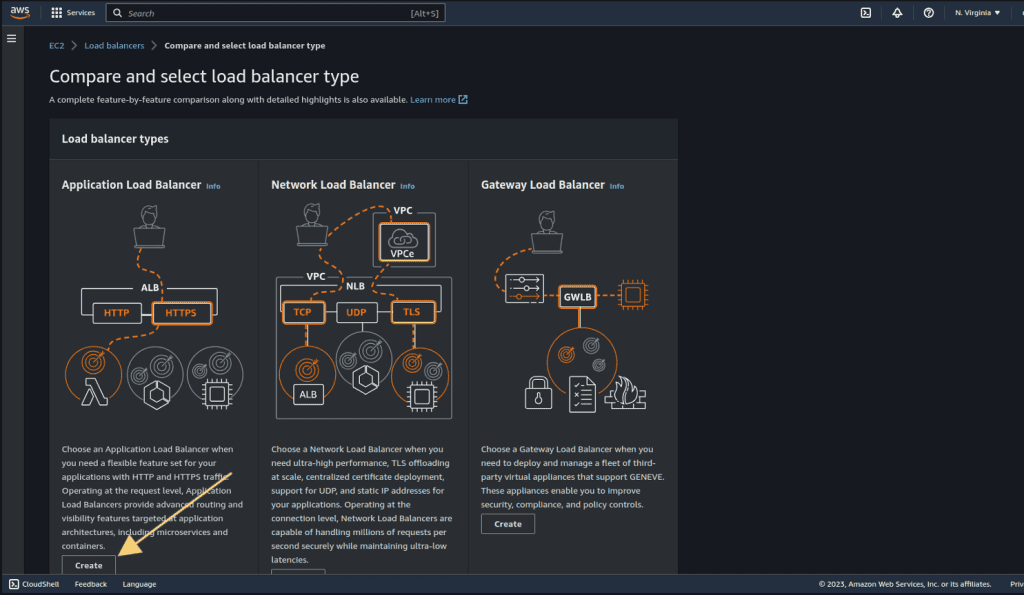The height and width of the screenshot is (595, 1024).
Task: Open Feedback in the footer
Action: point(91,585)
